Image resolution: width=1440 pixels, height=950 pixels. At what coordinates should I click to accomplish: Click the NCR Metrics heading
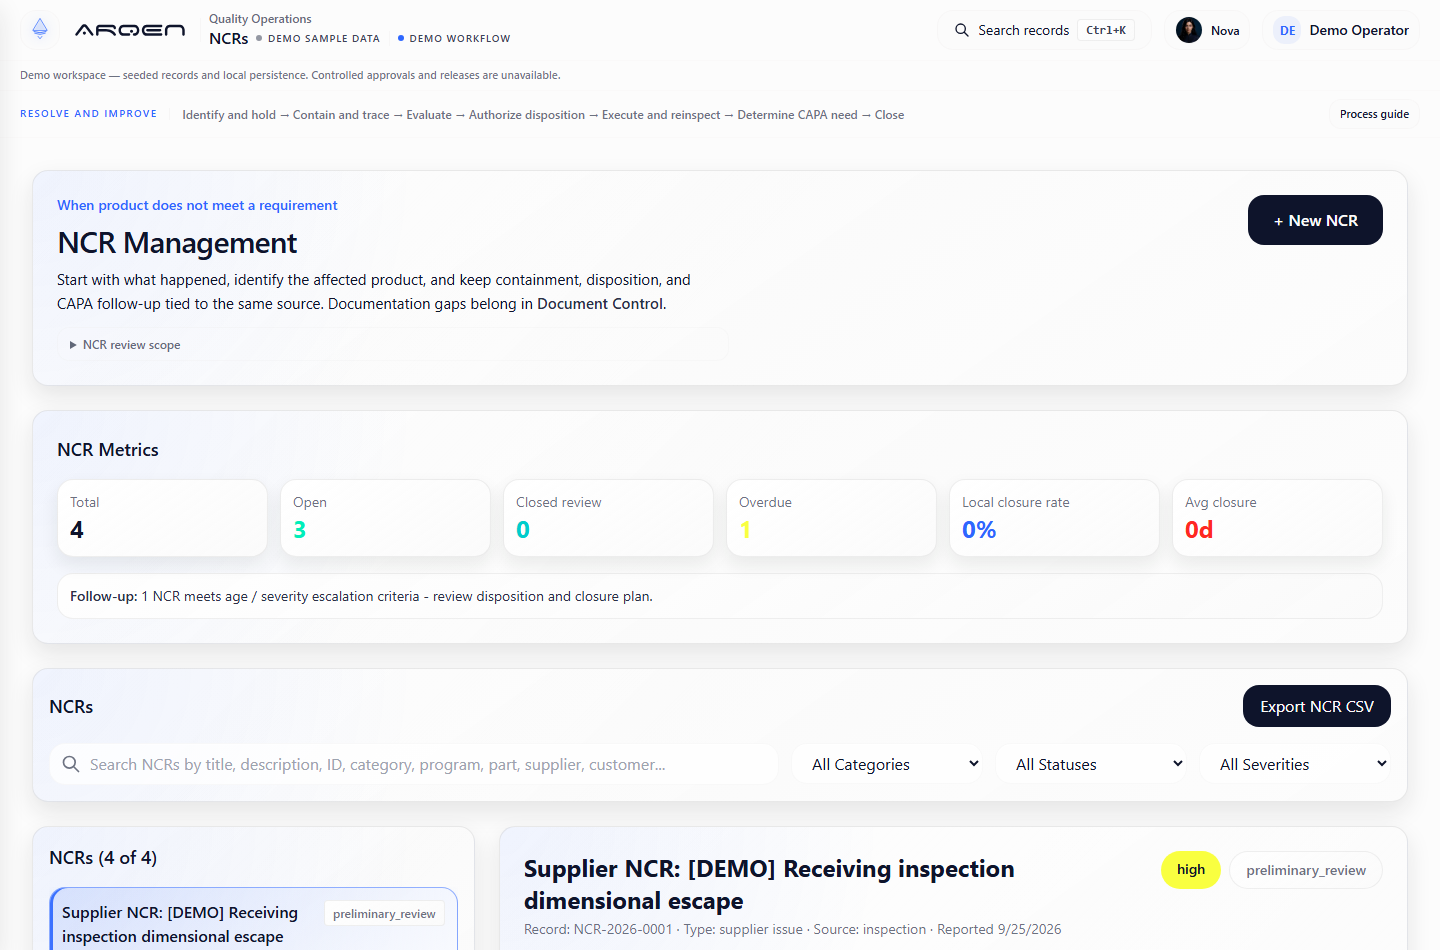click(x=108, y=450)
